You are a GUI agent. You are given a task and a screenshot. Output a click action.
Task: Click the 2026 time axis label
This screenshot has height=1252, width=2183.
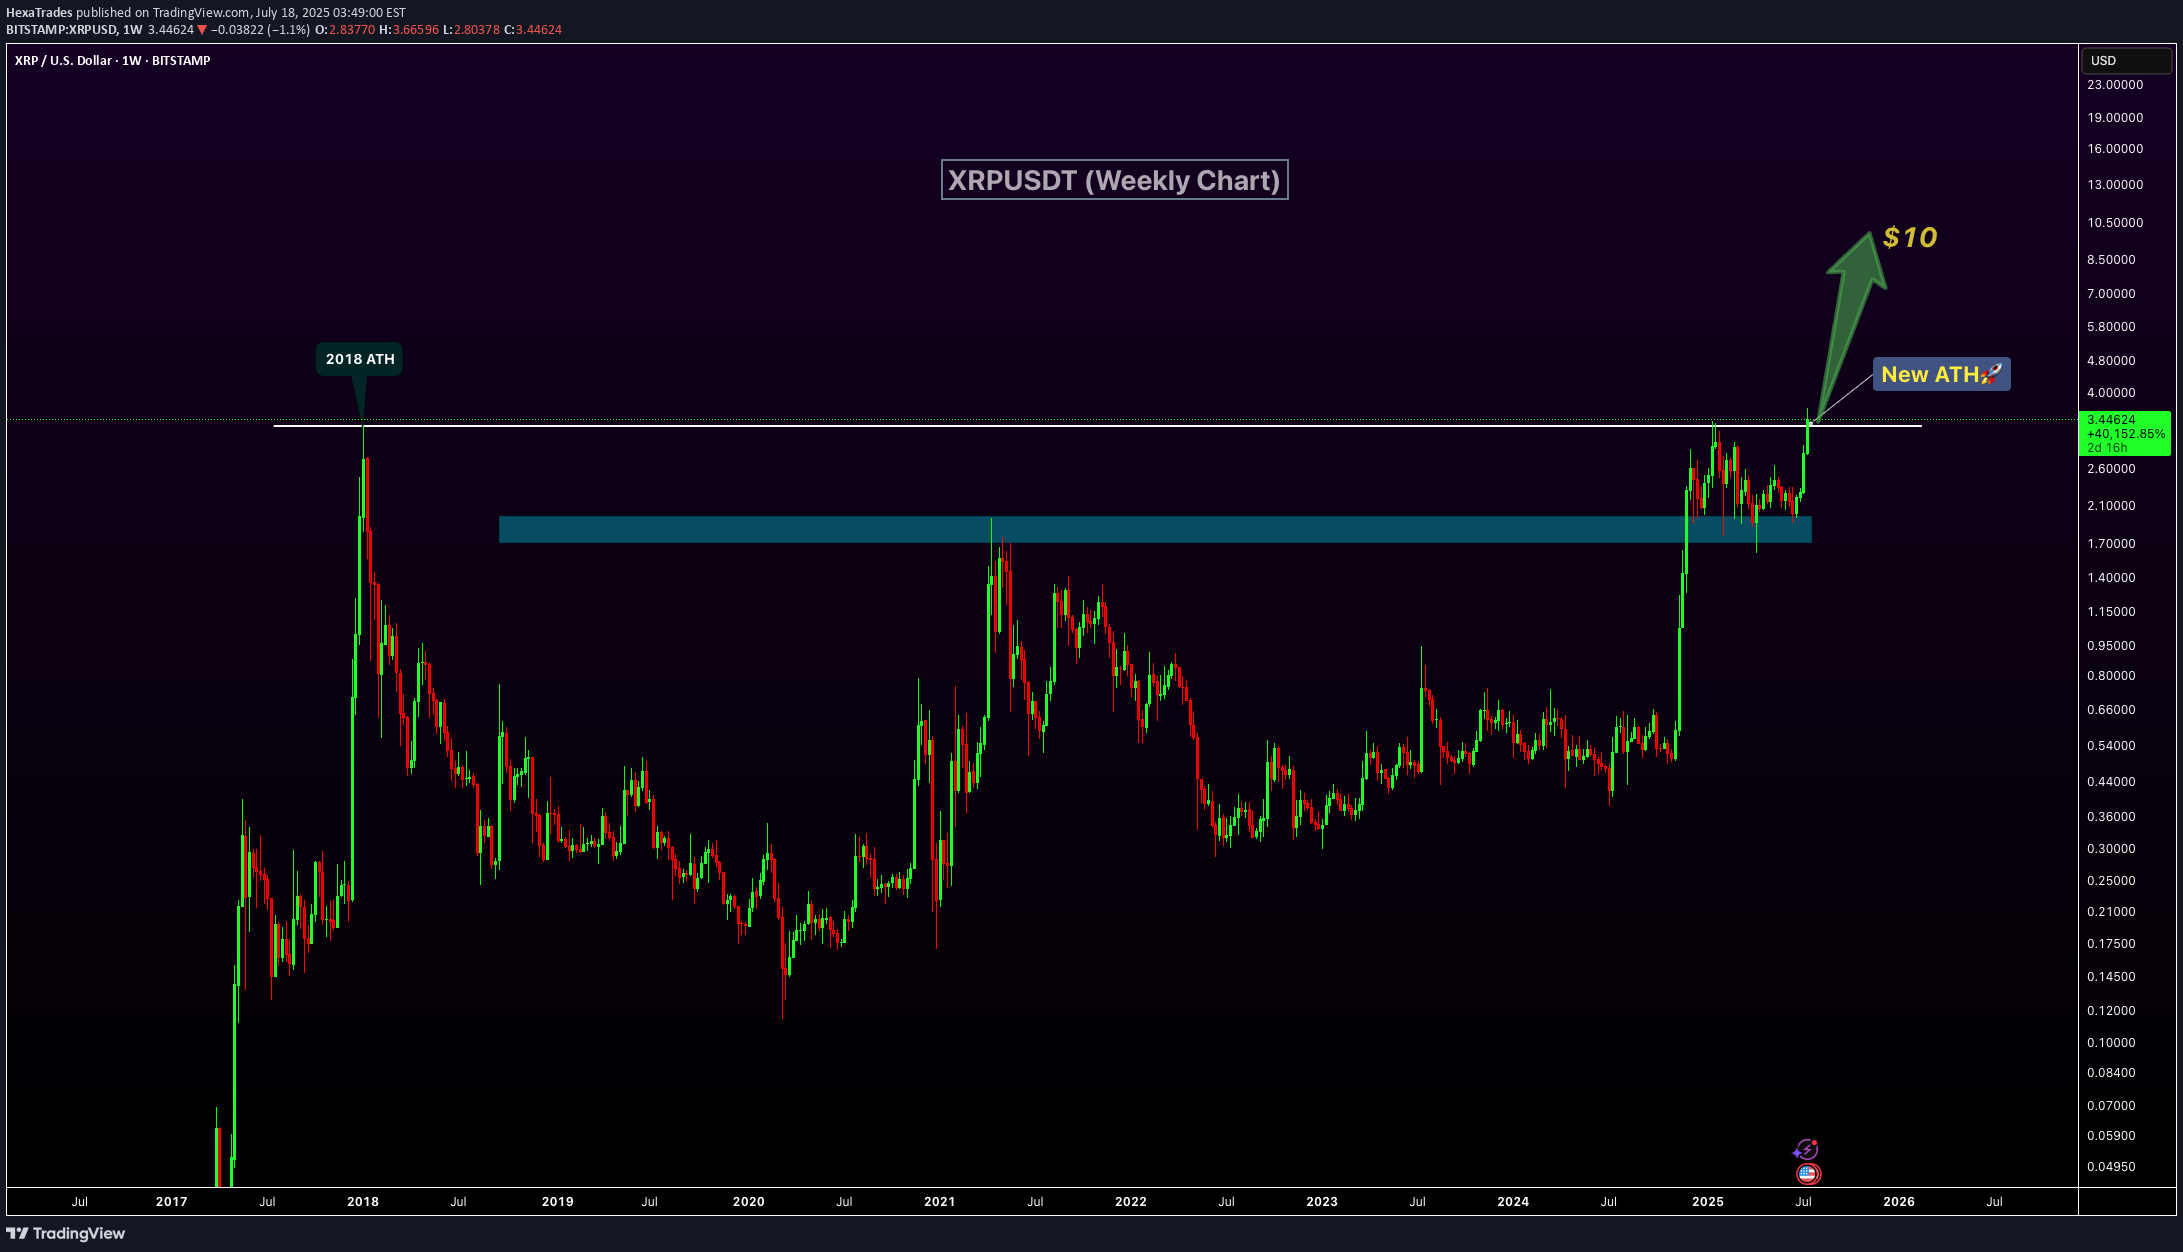[1899, 1202]
